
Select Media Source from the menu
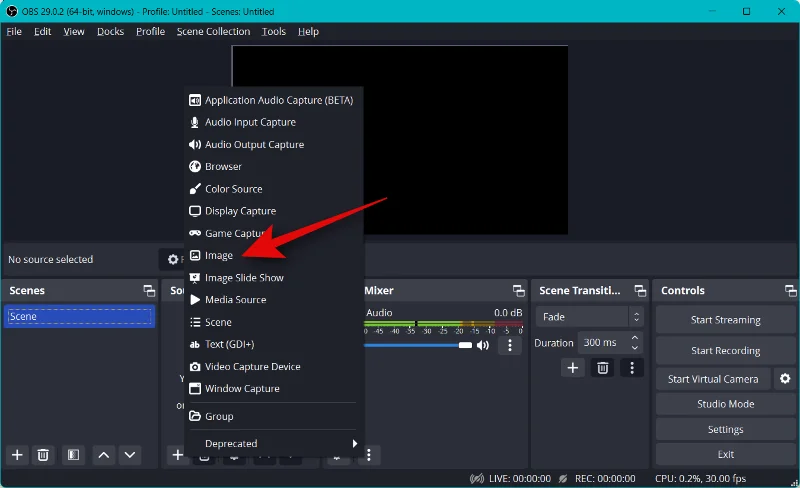[x=273, y=300]
